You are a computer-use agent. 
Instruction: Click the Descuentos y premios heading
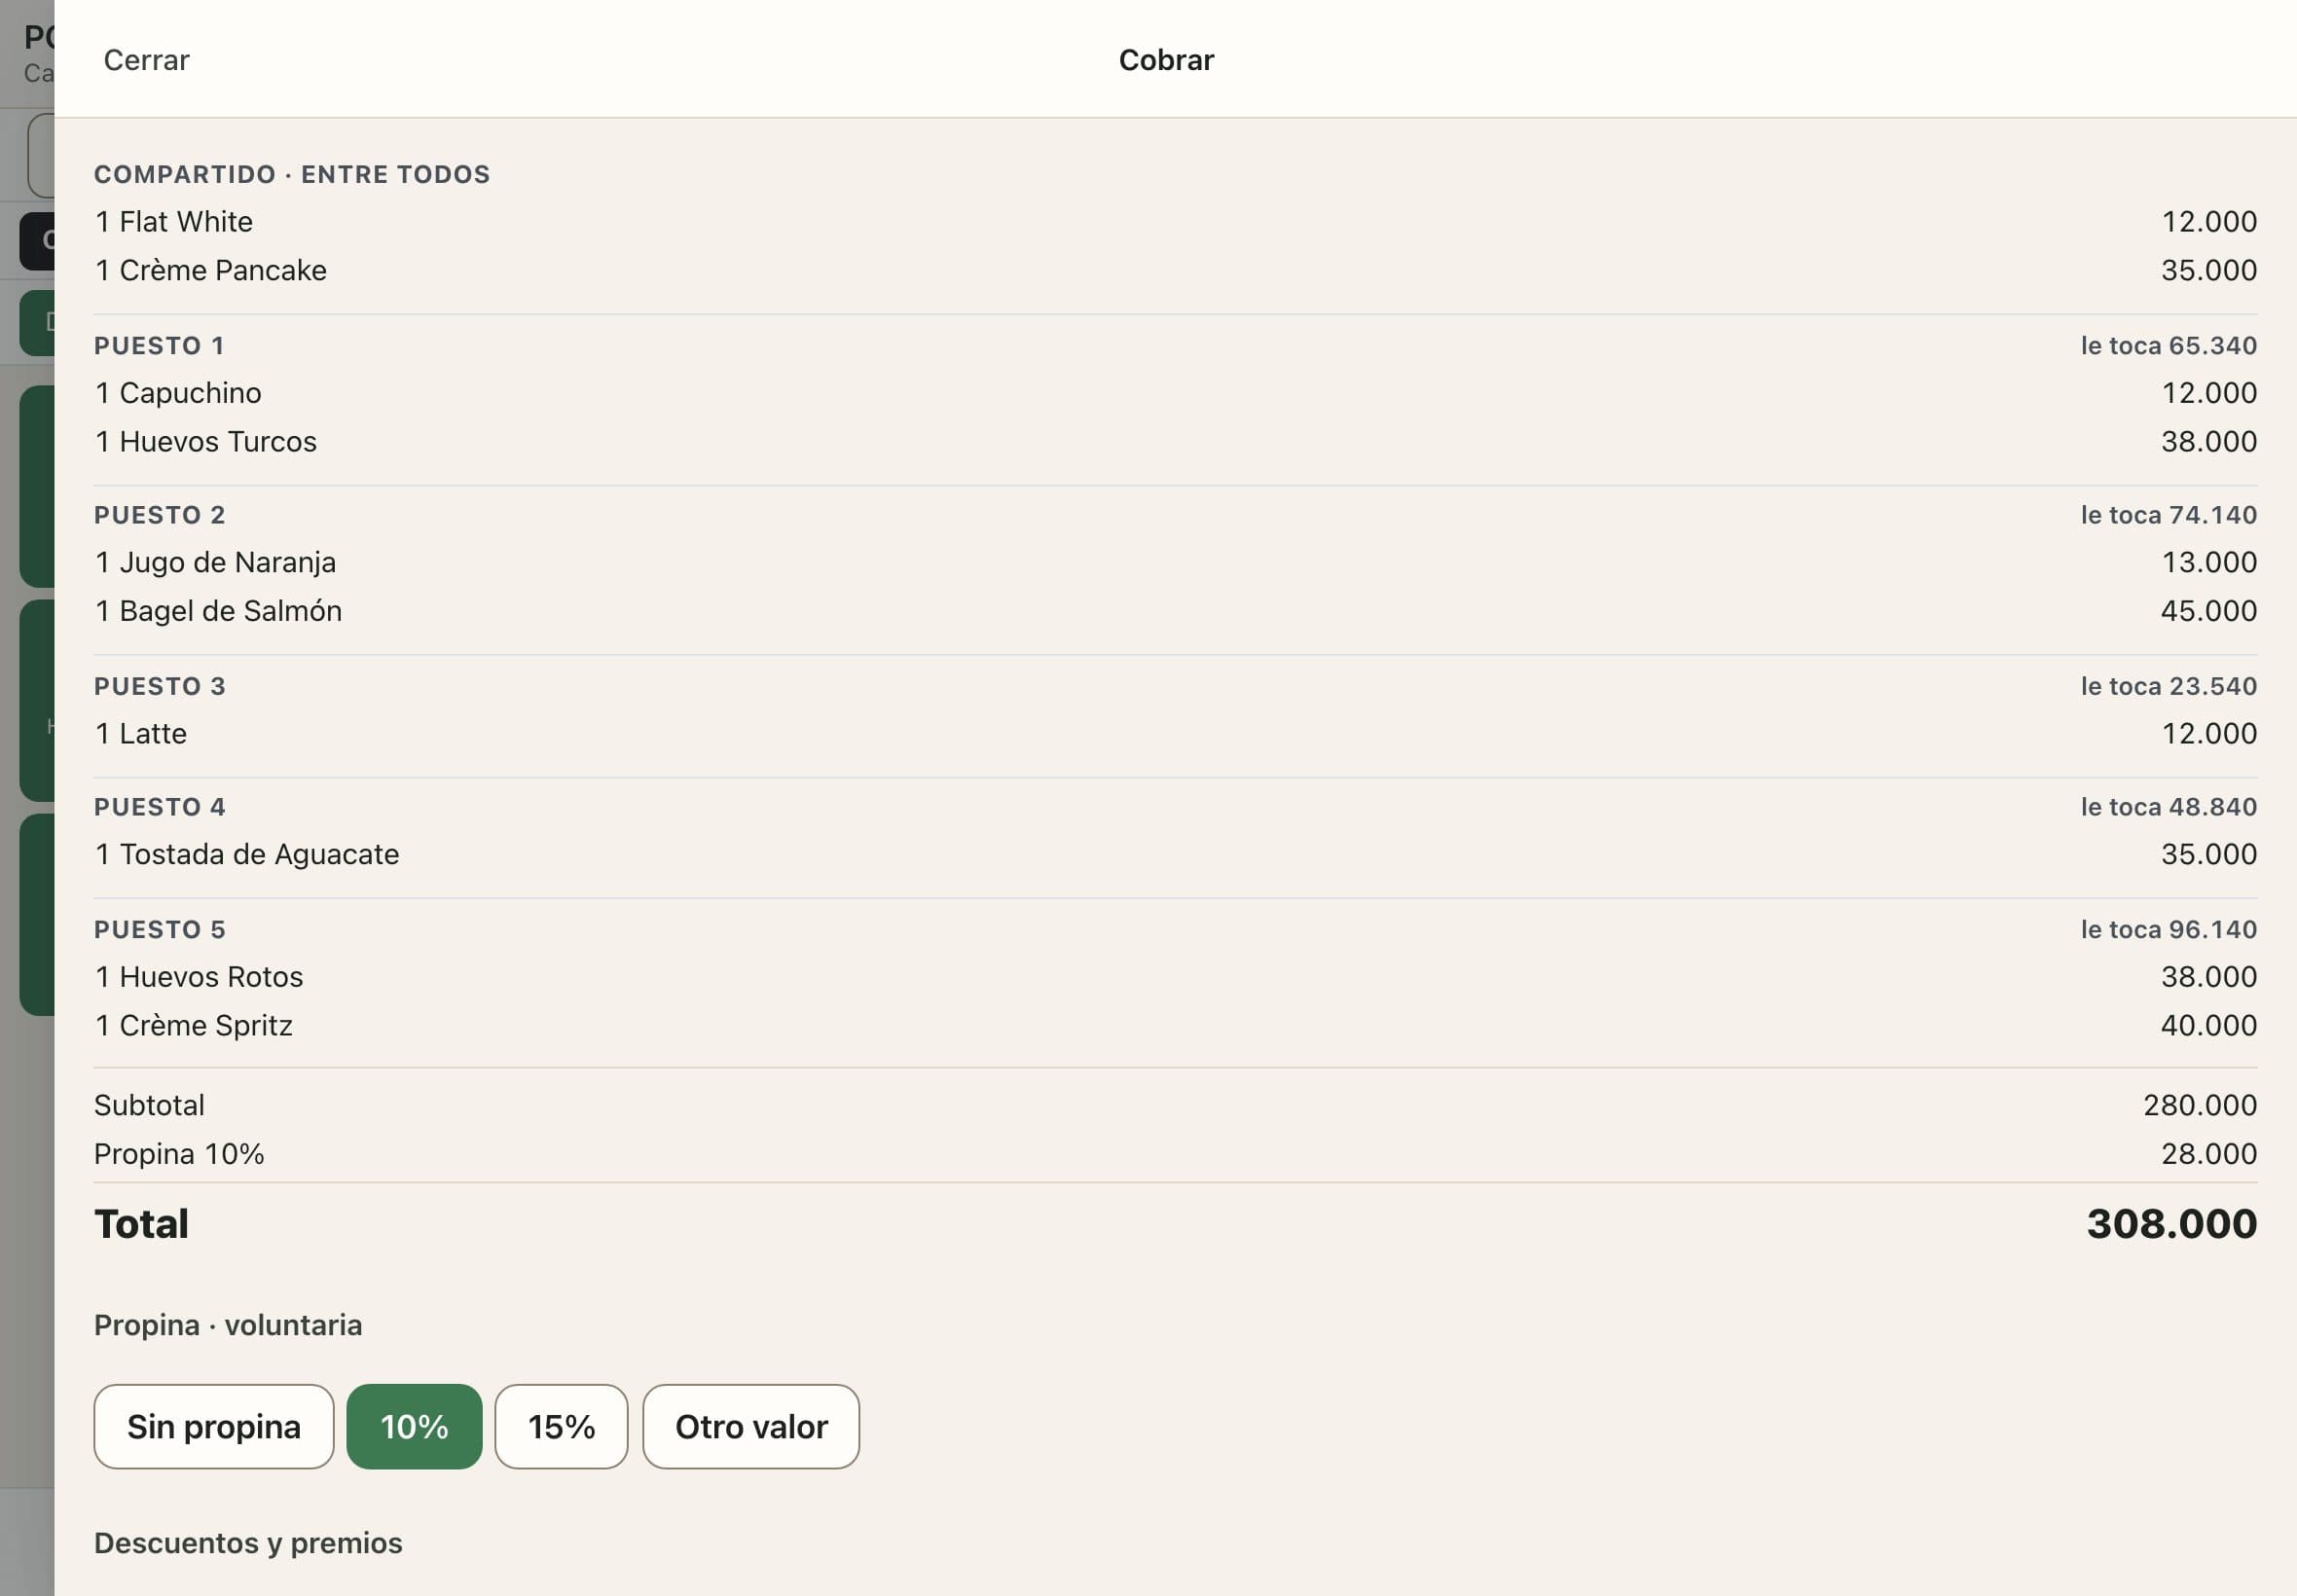tap(248, 1543)
